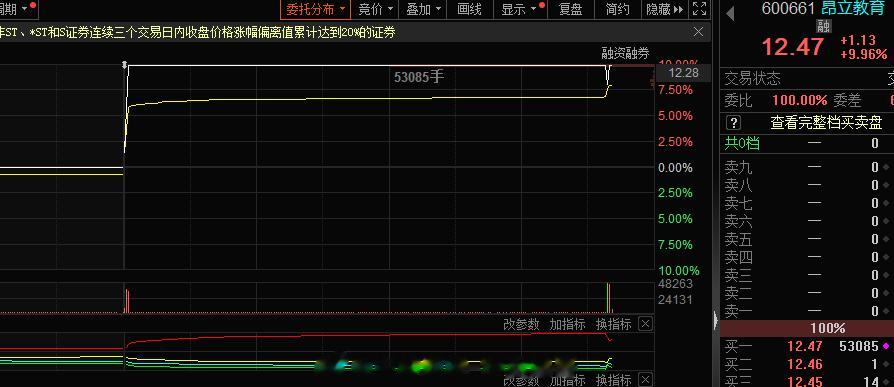894x387 pixels.
Task: Click the 融 margin badge
Action: [823, 26]
